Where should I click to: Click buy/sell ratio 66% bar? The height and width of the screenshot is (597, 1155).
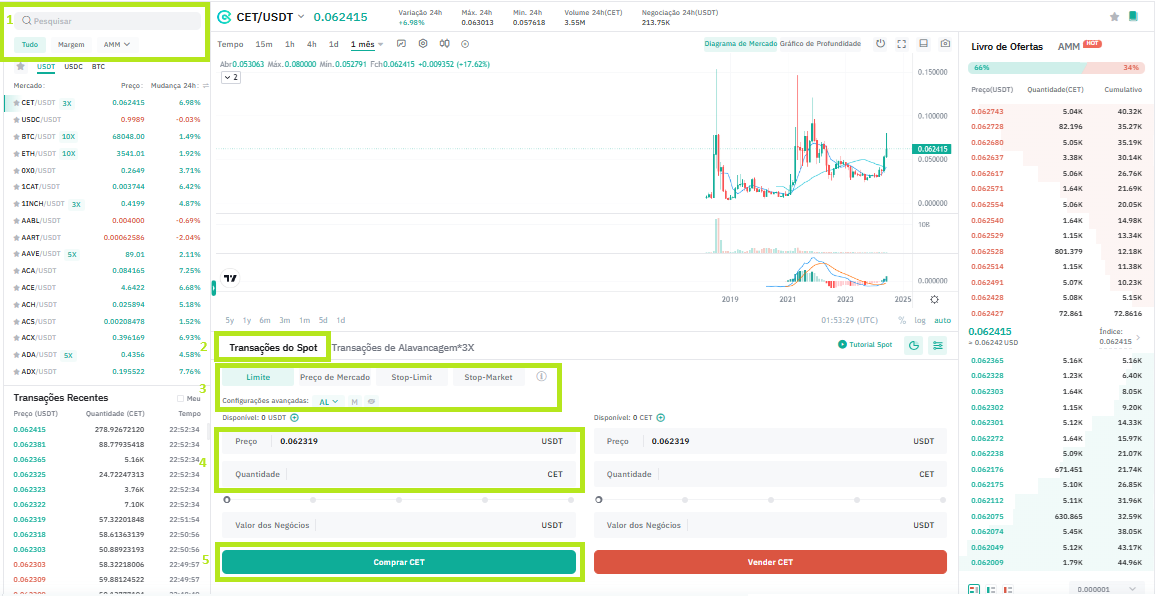[1027, 68]
